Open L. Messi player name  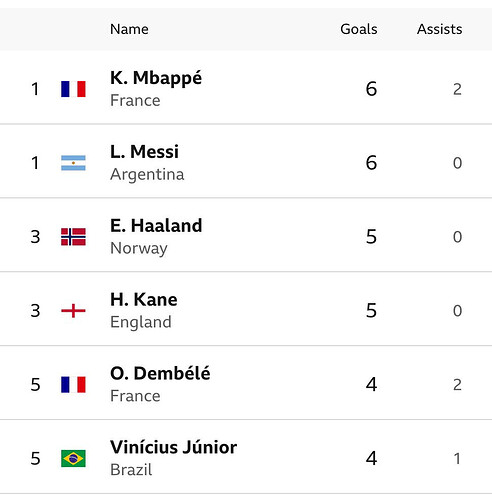click(144, 152)
